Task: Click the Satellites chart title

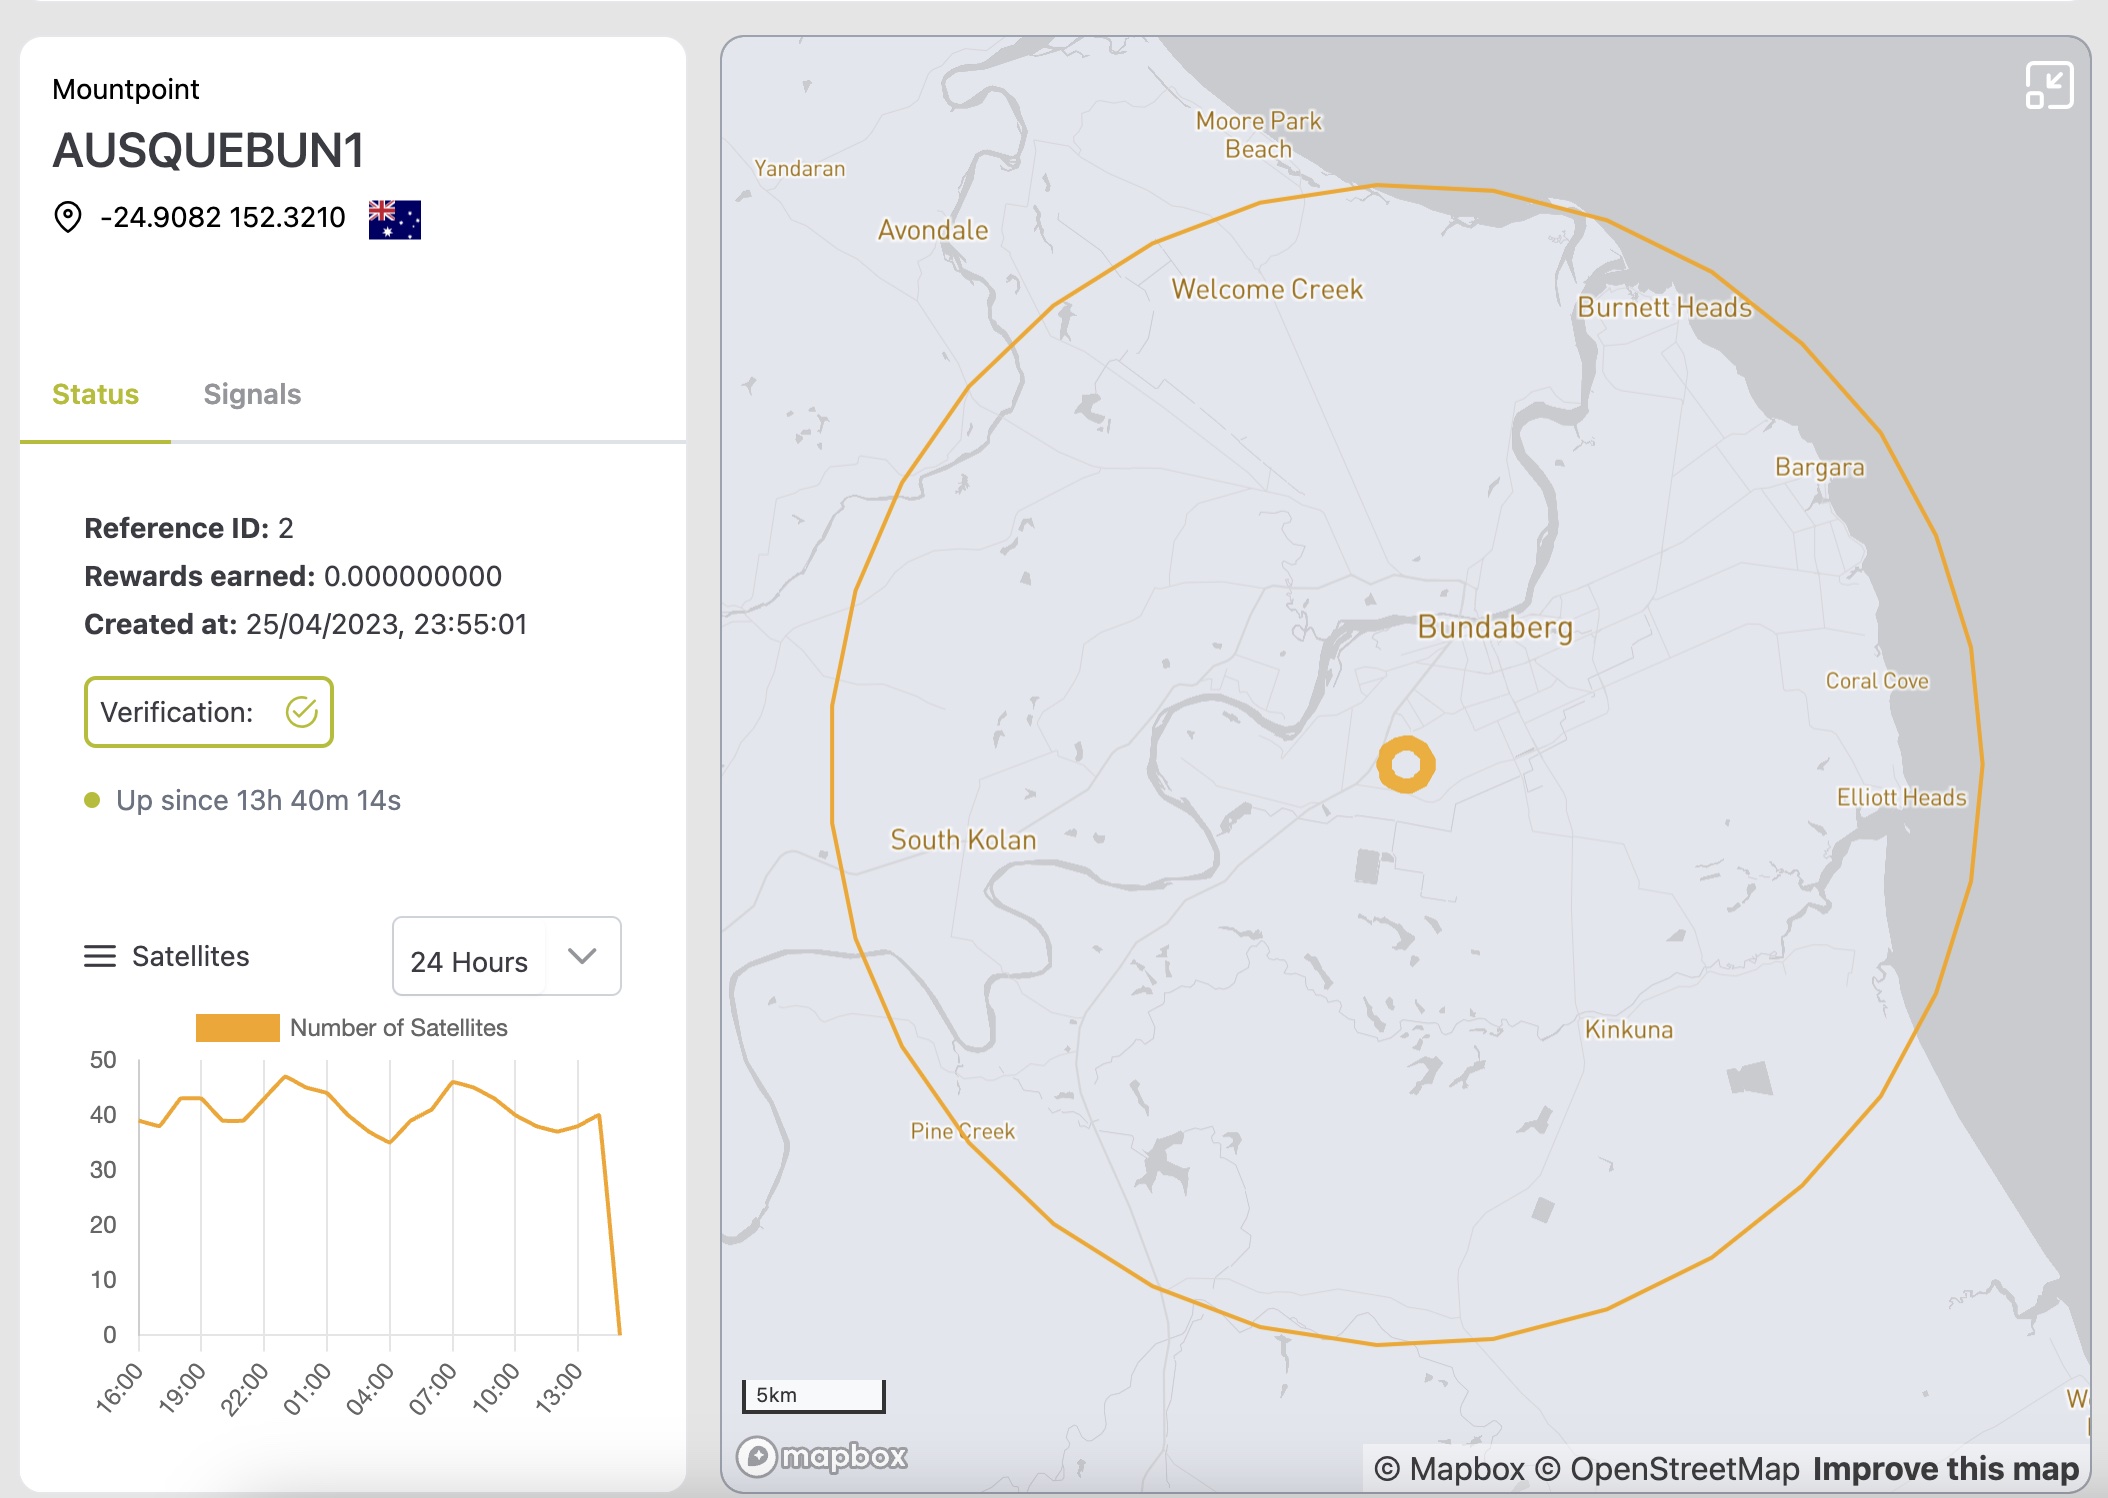Action: [190, 956]
